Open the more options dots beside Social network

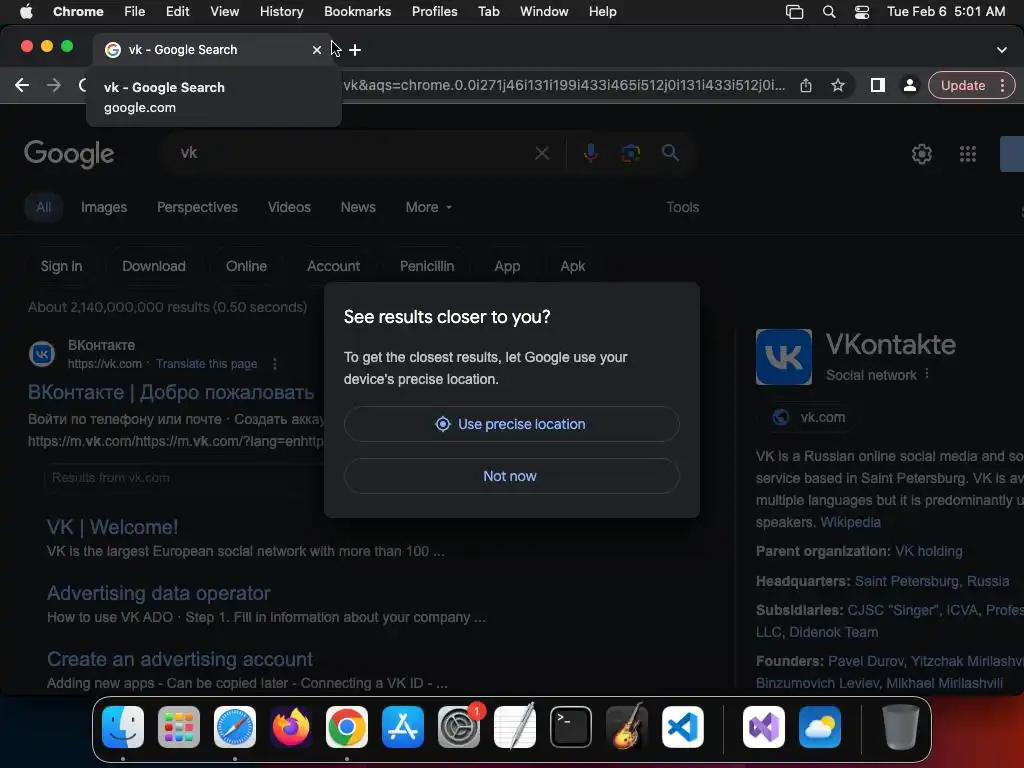point(927,374)
